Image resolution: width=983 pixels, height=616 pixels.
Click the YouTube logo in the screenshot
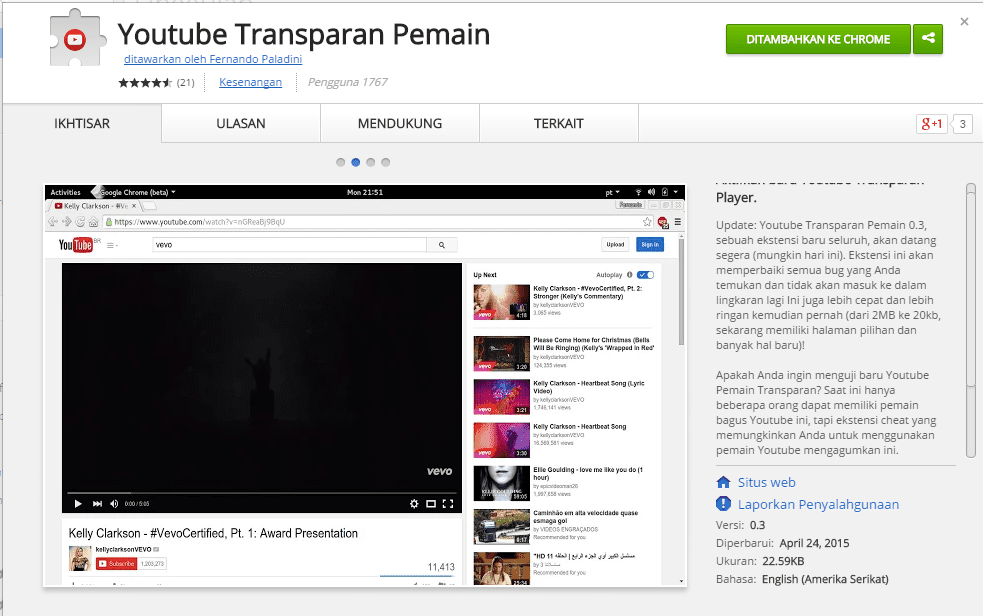pyautogui.click(x=77, y=243)
